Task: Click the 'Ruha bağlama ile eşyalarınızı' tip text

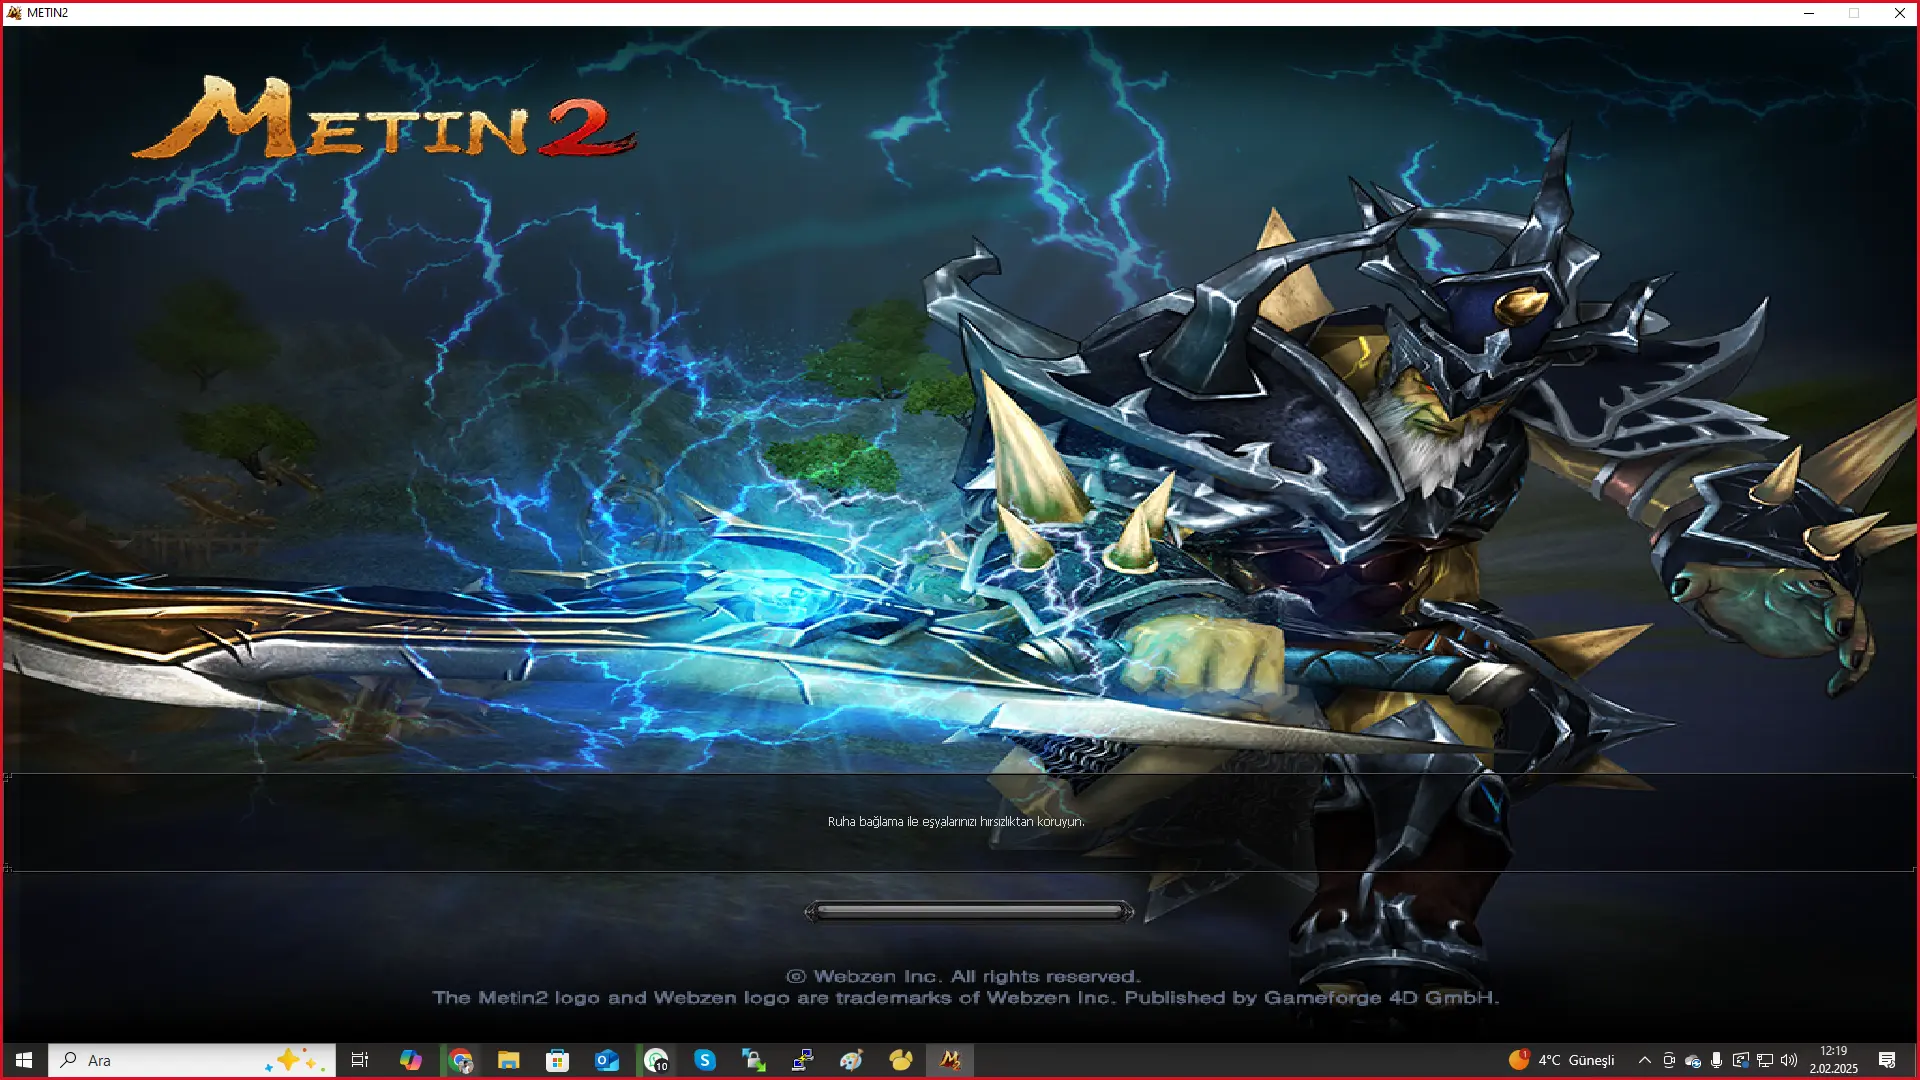Action: pos(956,822)
